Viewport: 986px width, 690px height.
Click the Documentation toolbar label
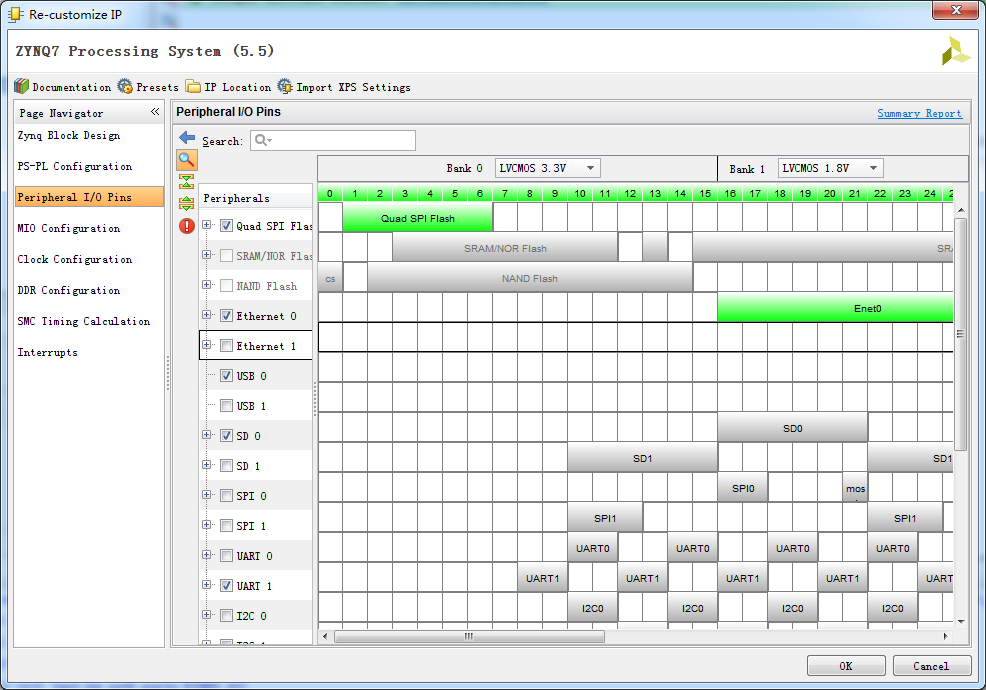(x=72, y=87)
